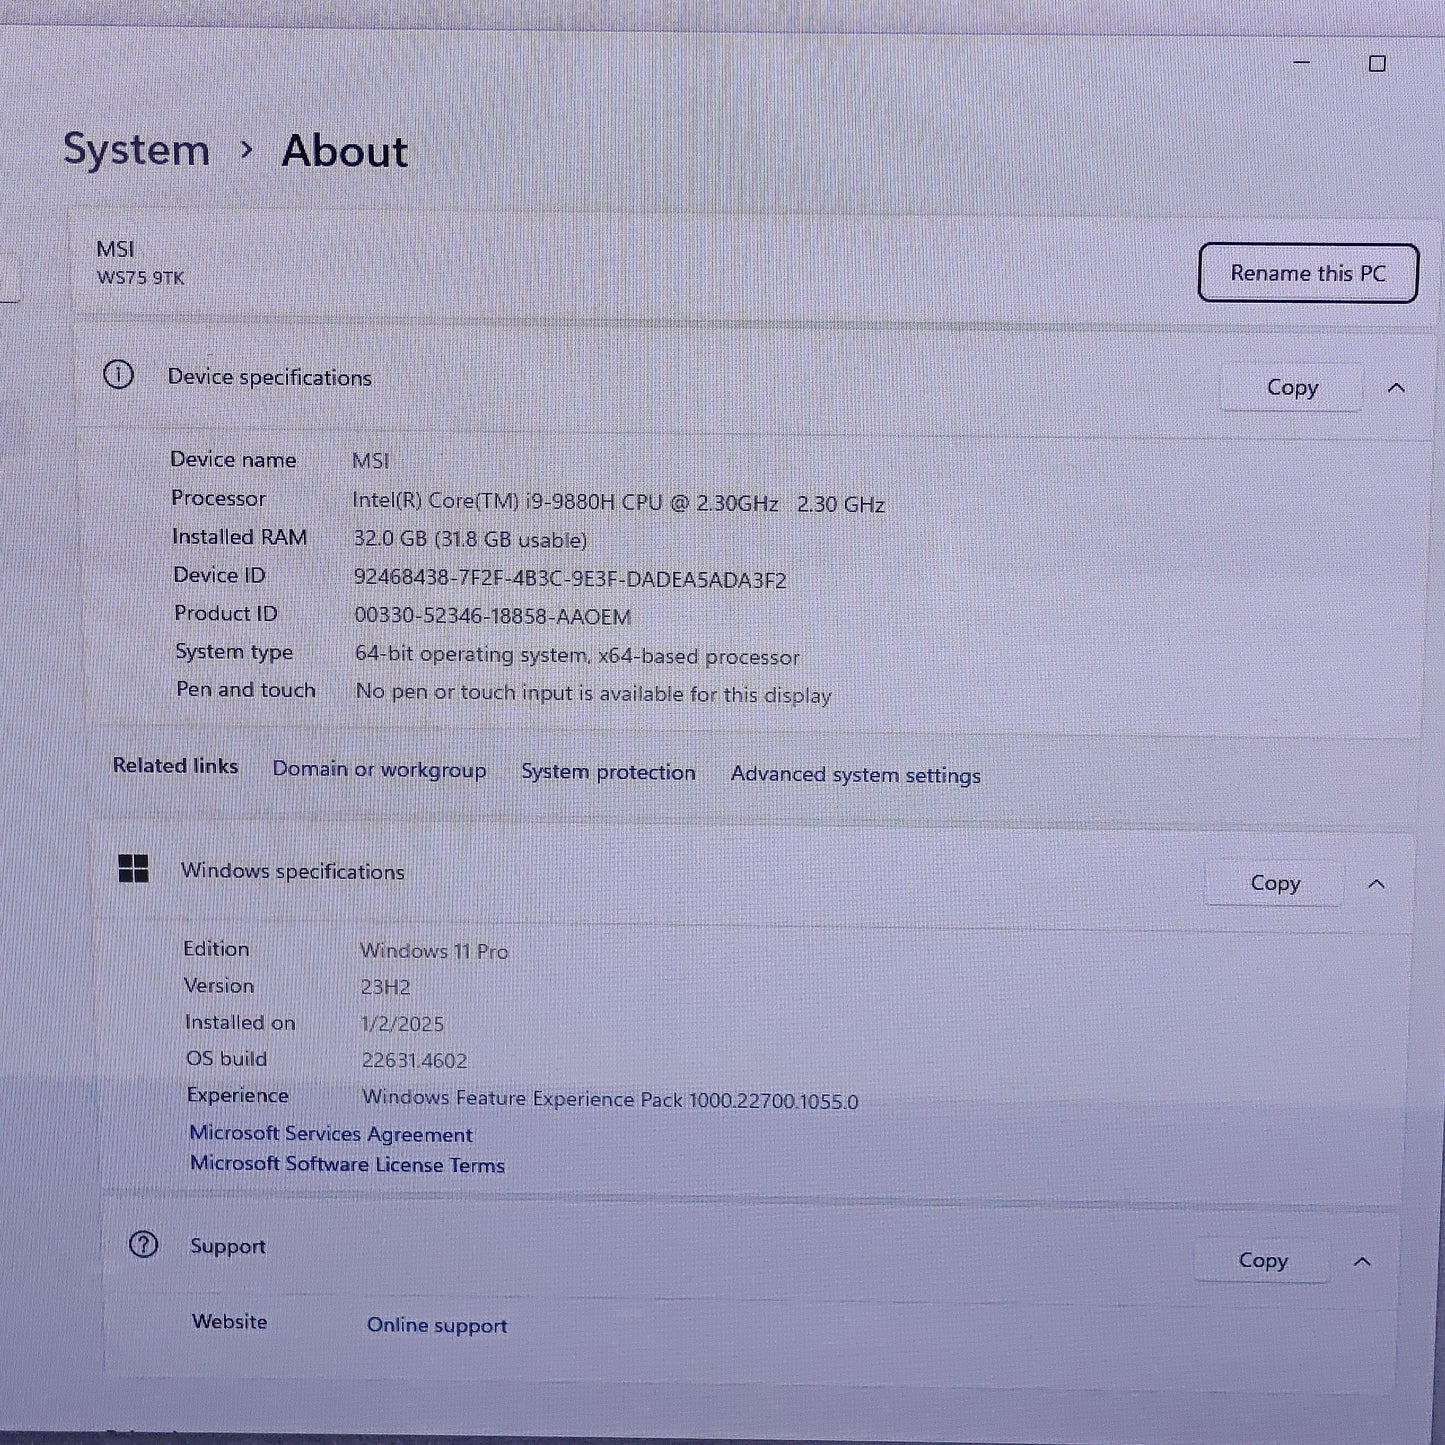Open Advanced system settings link

(856, 775)
